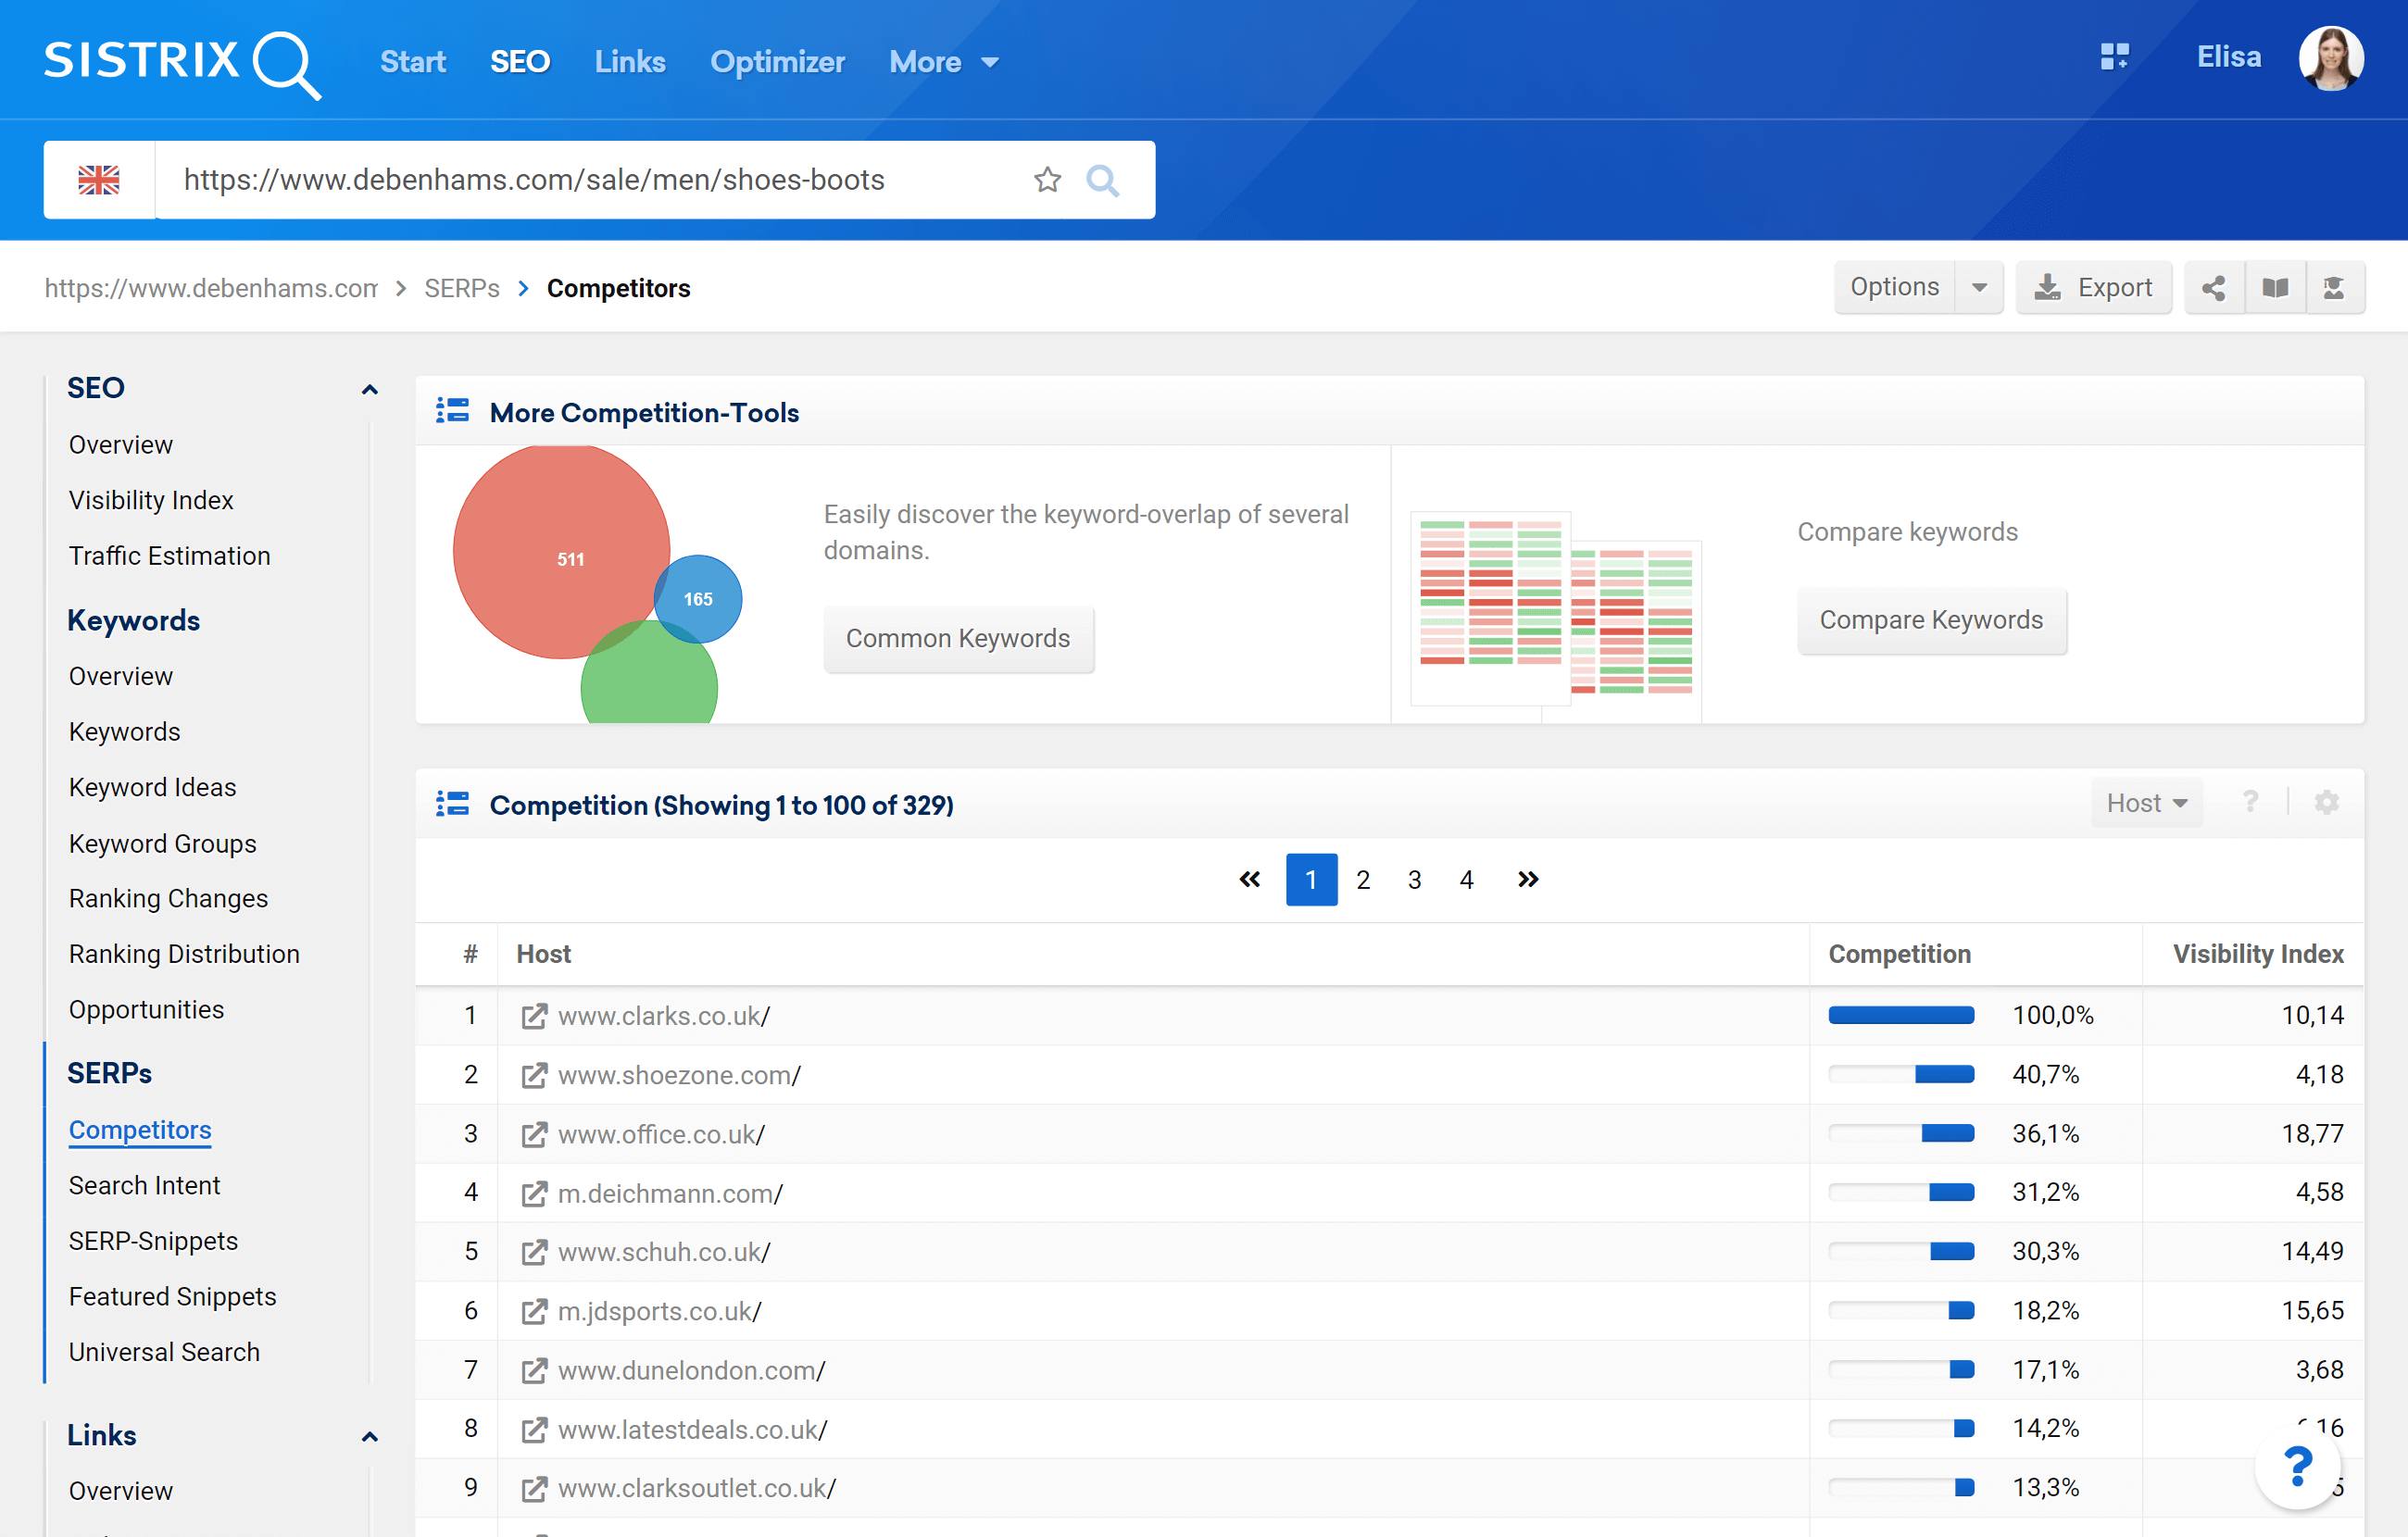The width and height of the screenshot is (2408, 1537).
Task: Click the Competition section list icon
Action: [x=452, y=803]
